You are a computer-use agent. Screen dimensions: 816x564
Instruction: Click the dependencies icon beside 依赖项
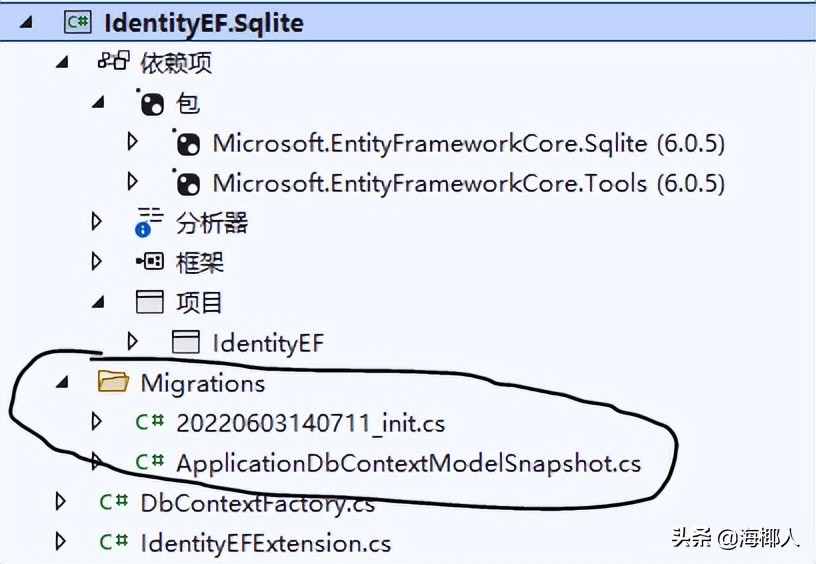[113, 61]
